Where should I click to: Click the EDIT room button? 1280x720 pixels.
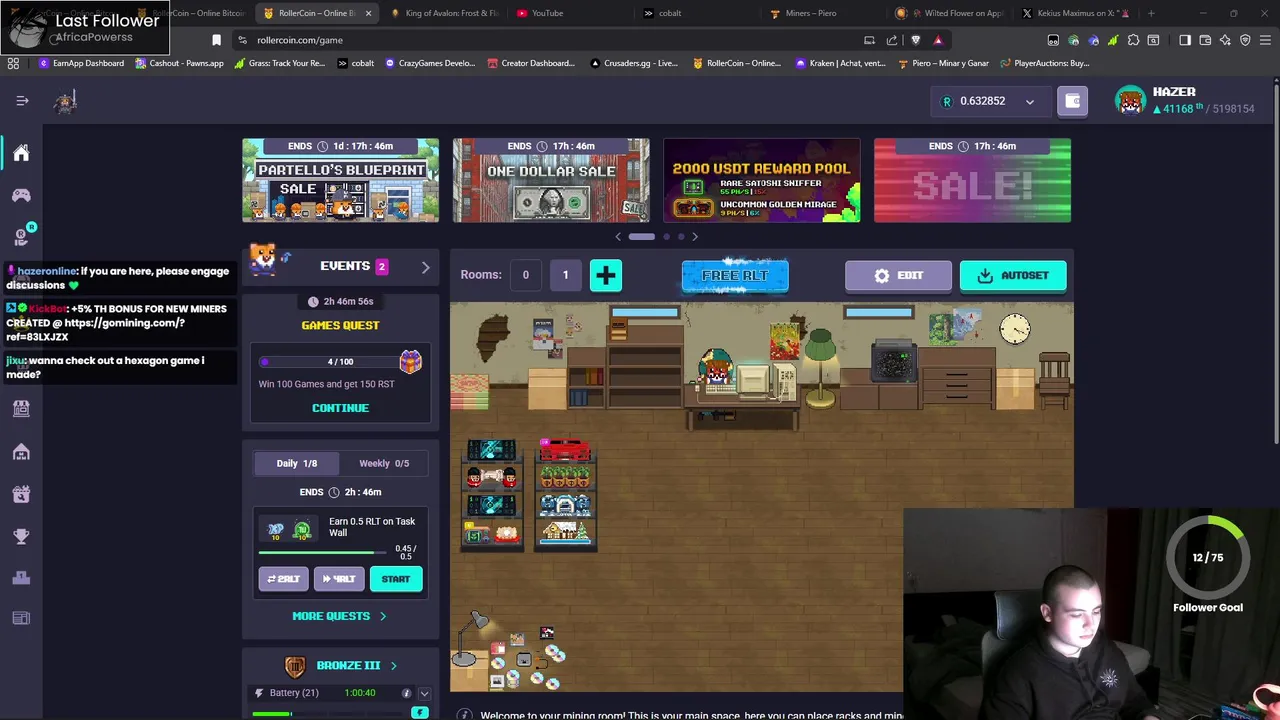[x=898, y=275]
